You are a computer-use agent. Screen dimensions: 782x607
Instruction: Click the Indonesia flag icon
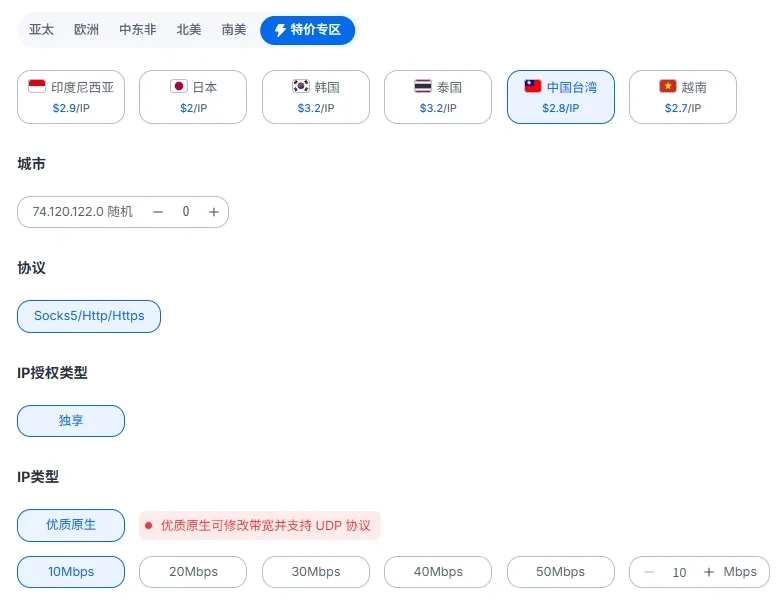point(37,86)
